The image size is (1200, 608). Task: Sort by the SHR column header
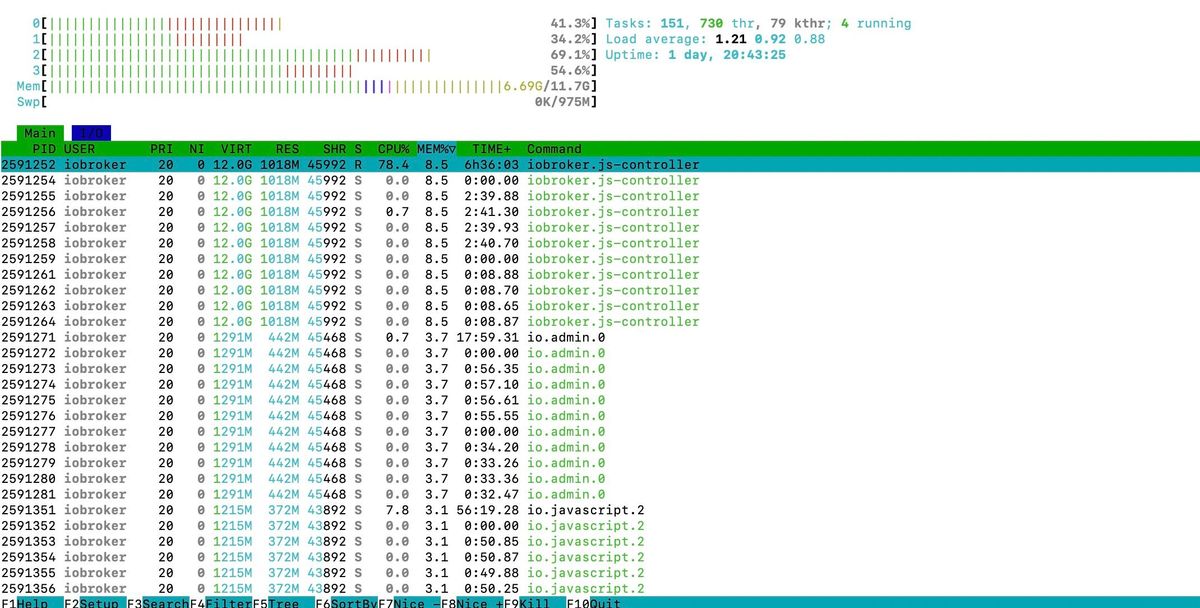(x=334, y=149)
